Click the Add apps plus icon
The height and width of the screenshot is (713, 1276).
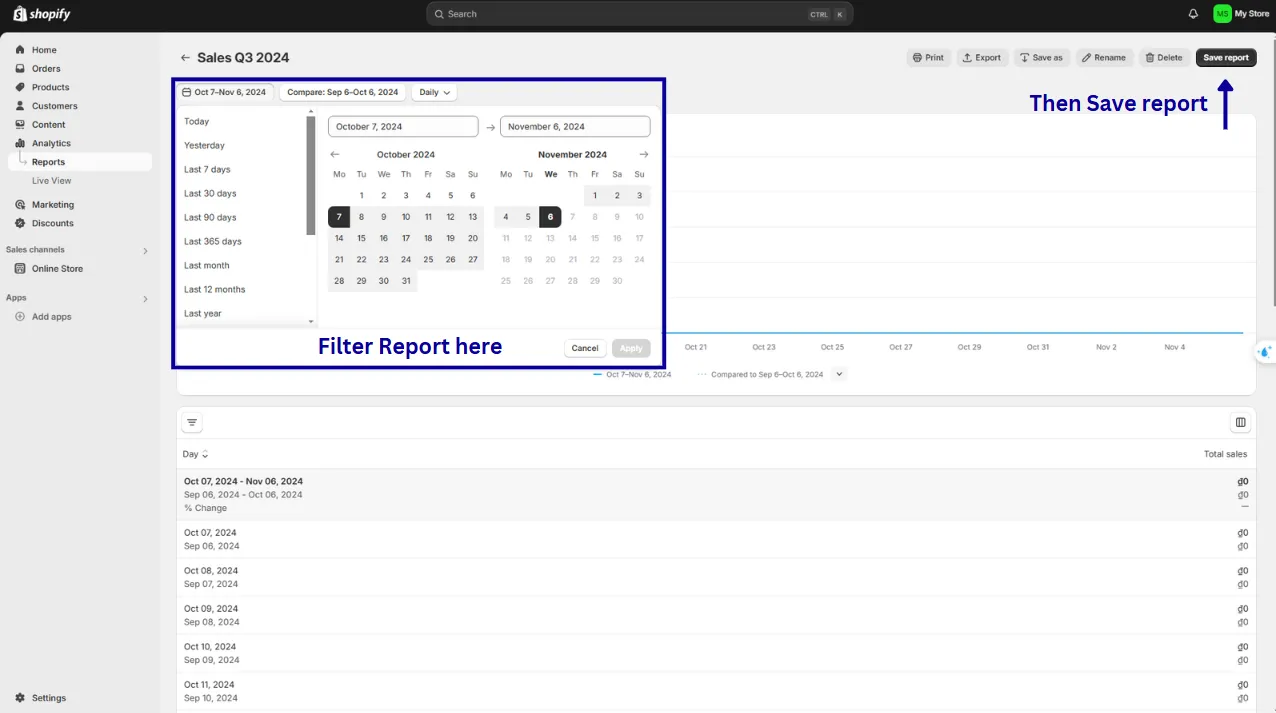point(20,317)
